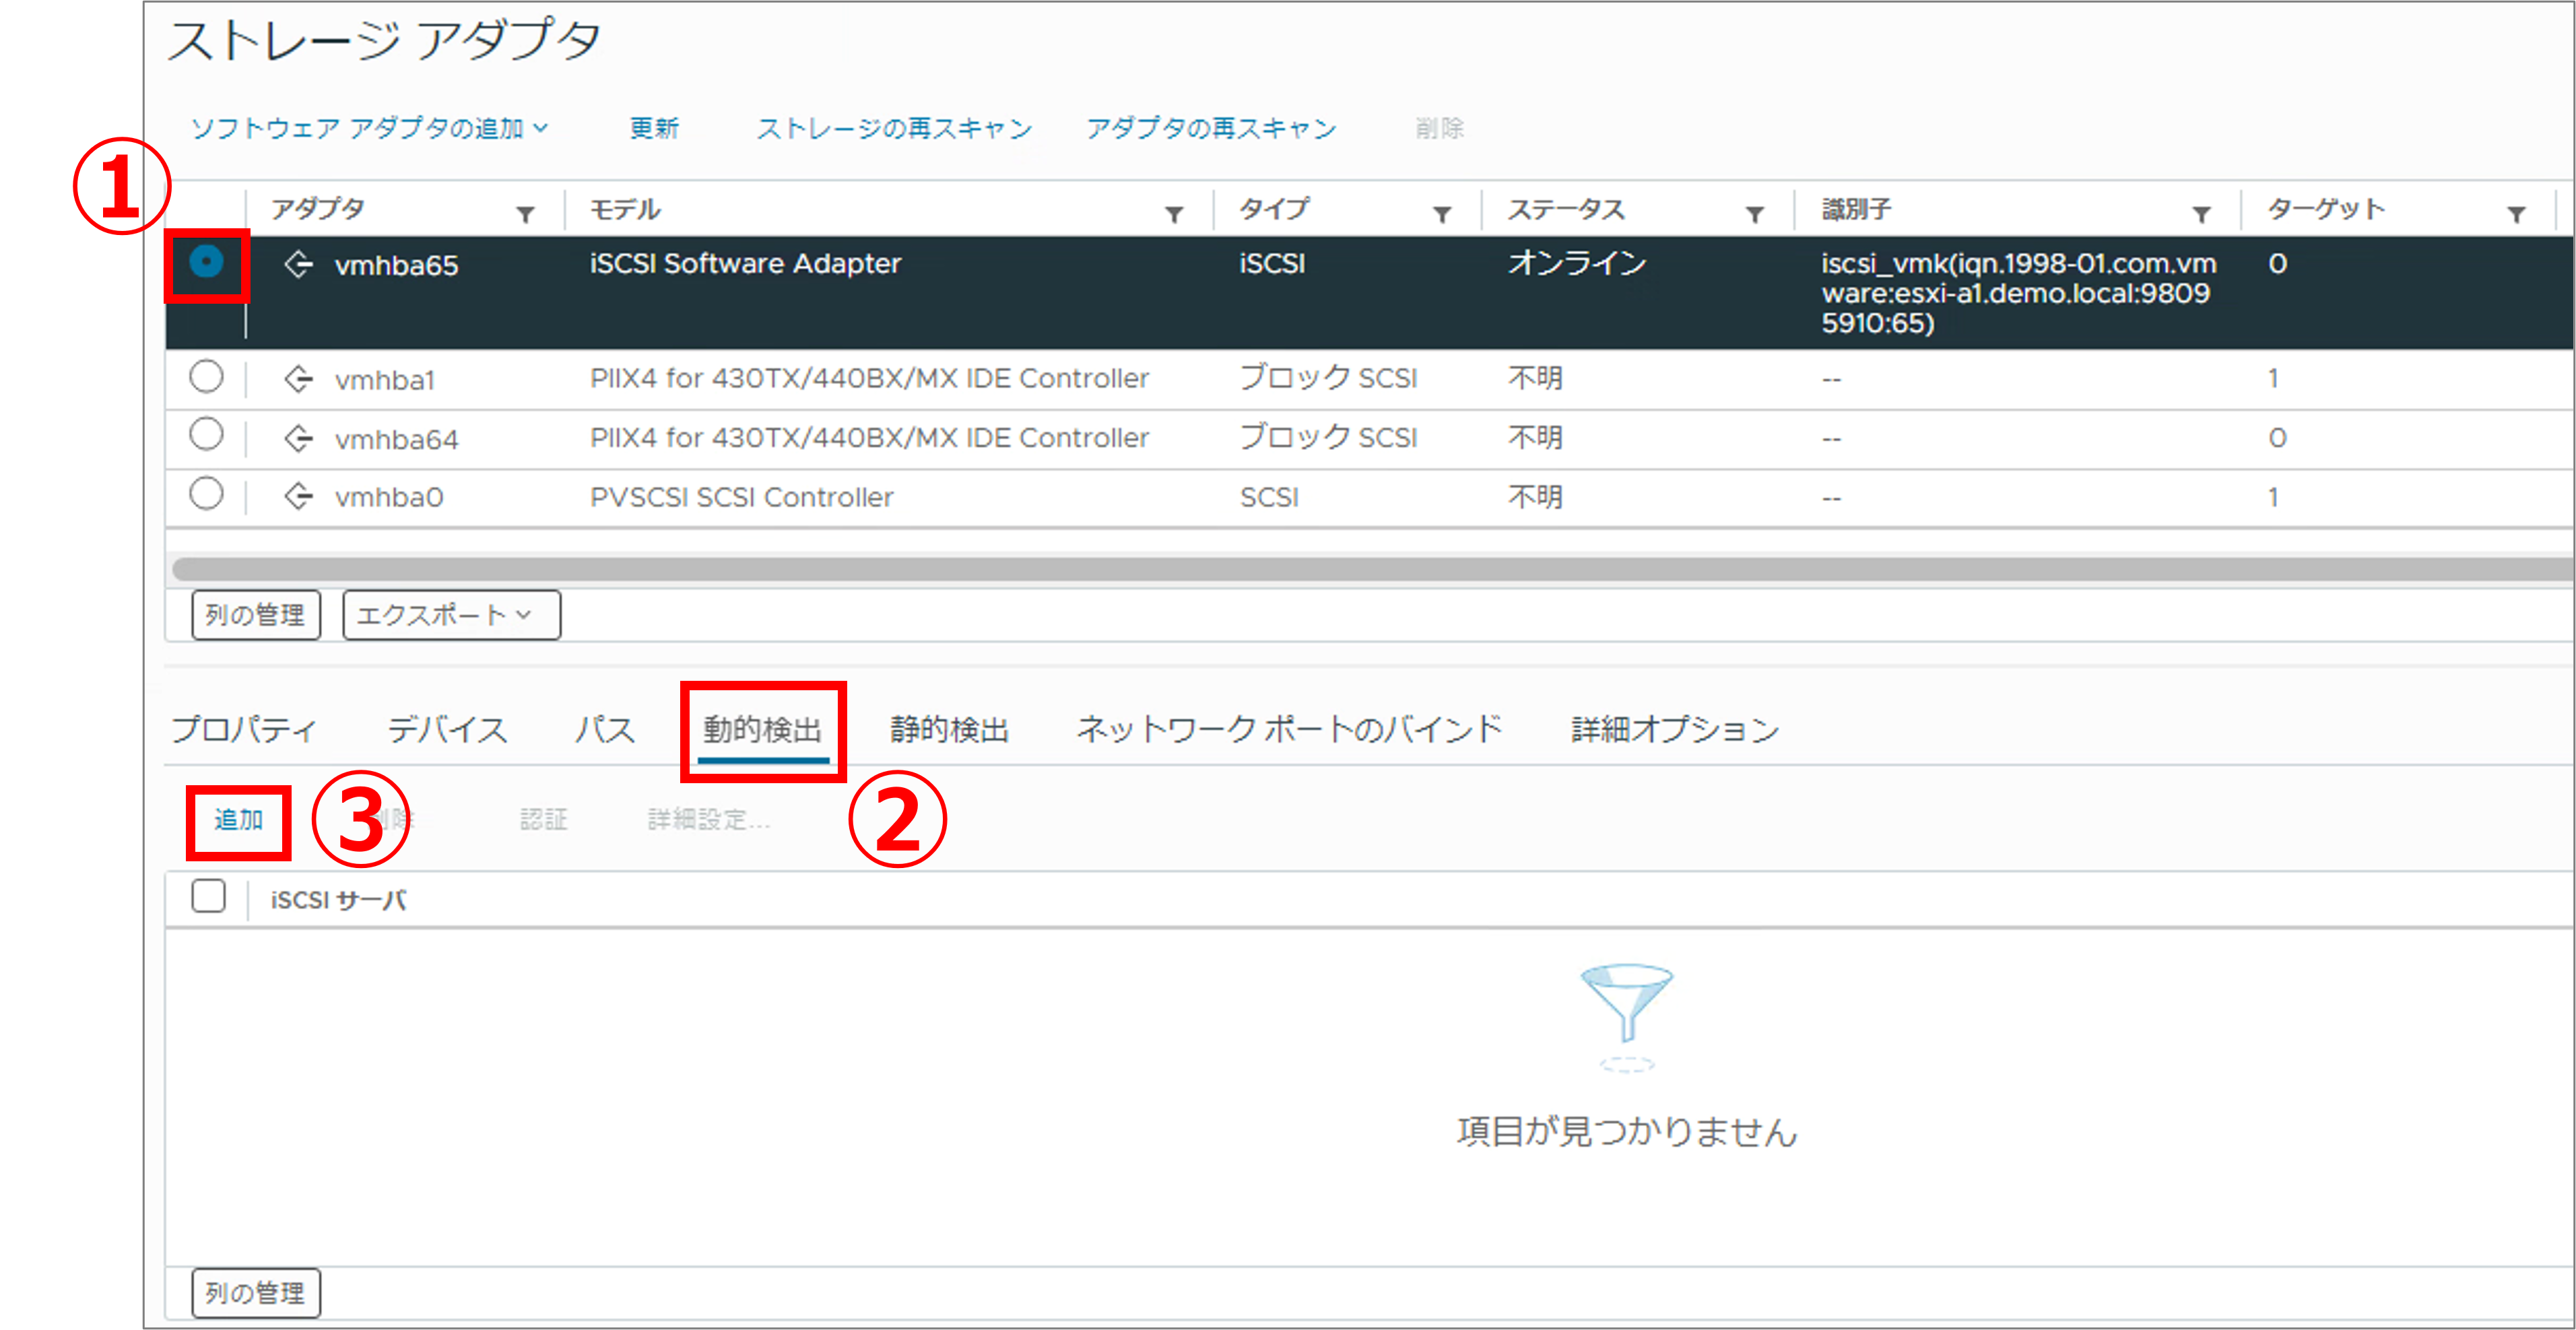Switch to 静的検出 tab
The height and width of the screenshot is (1330, 2576).
tap(949, 729)
